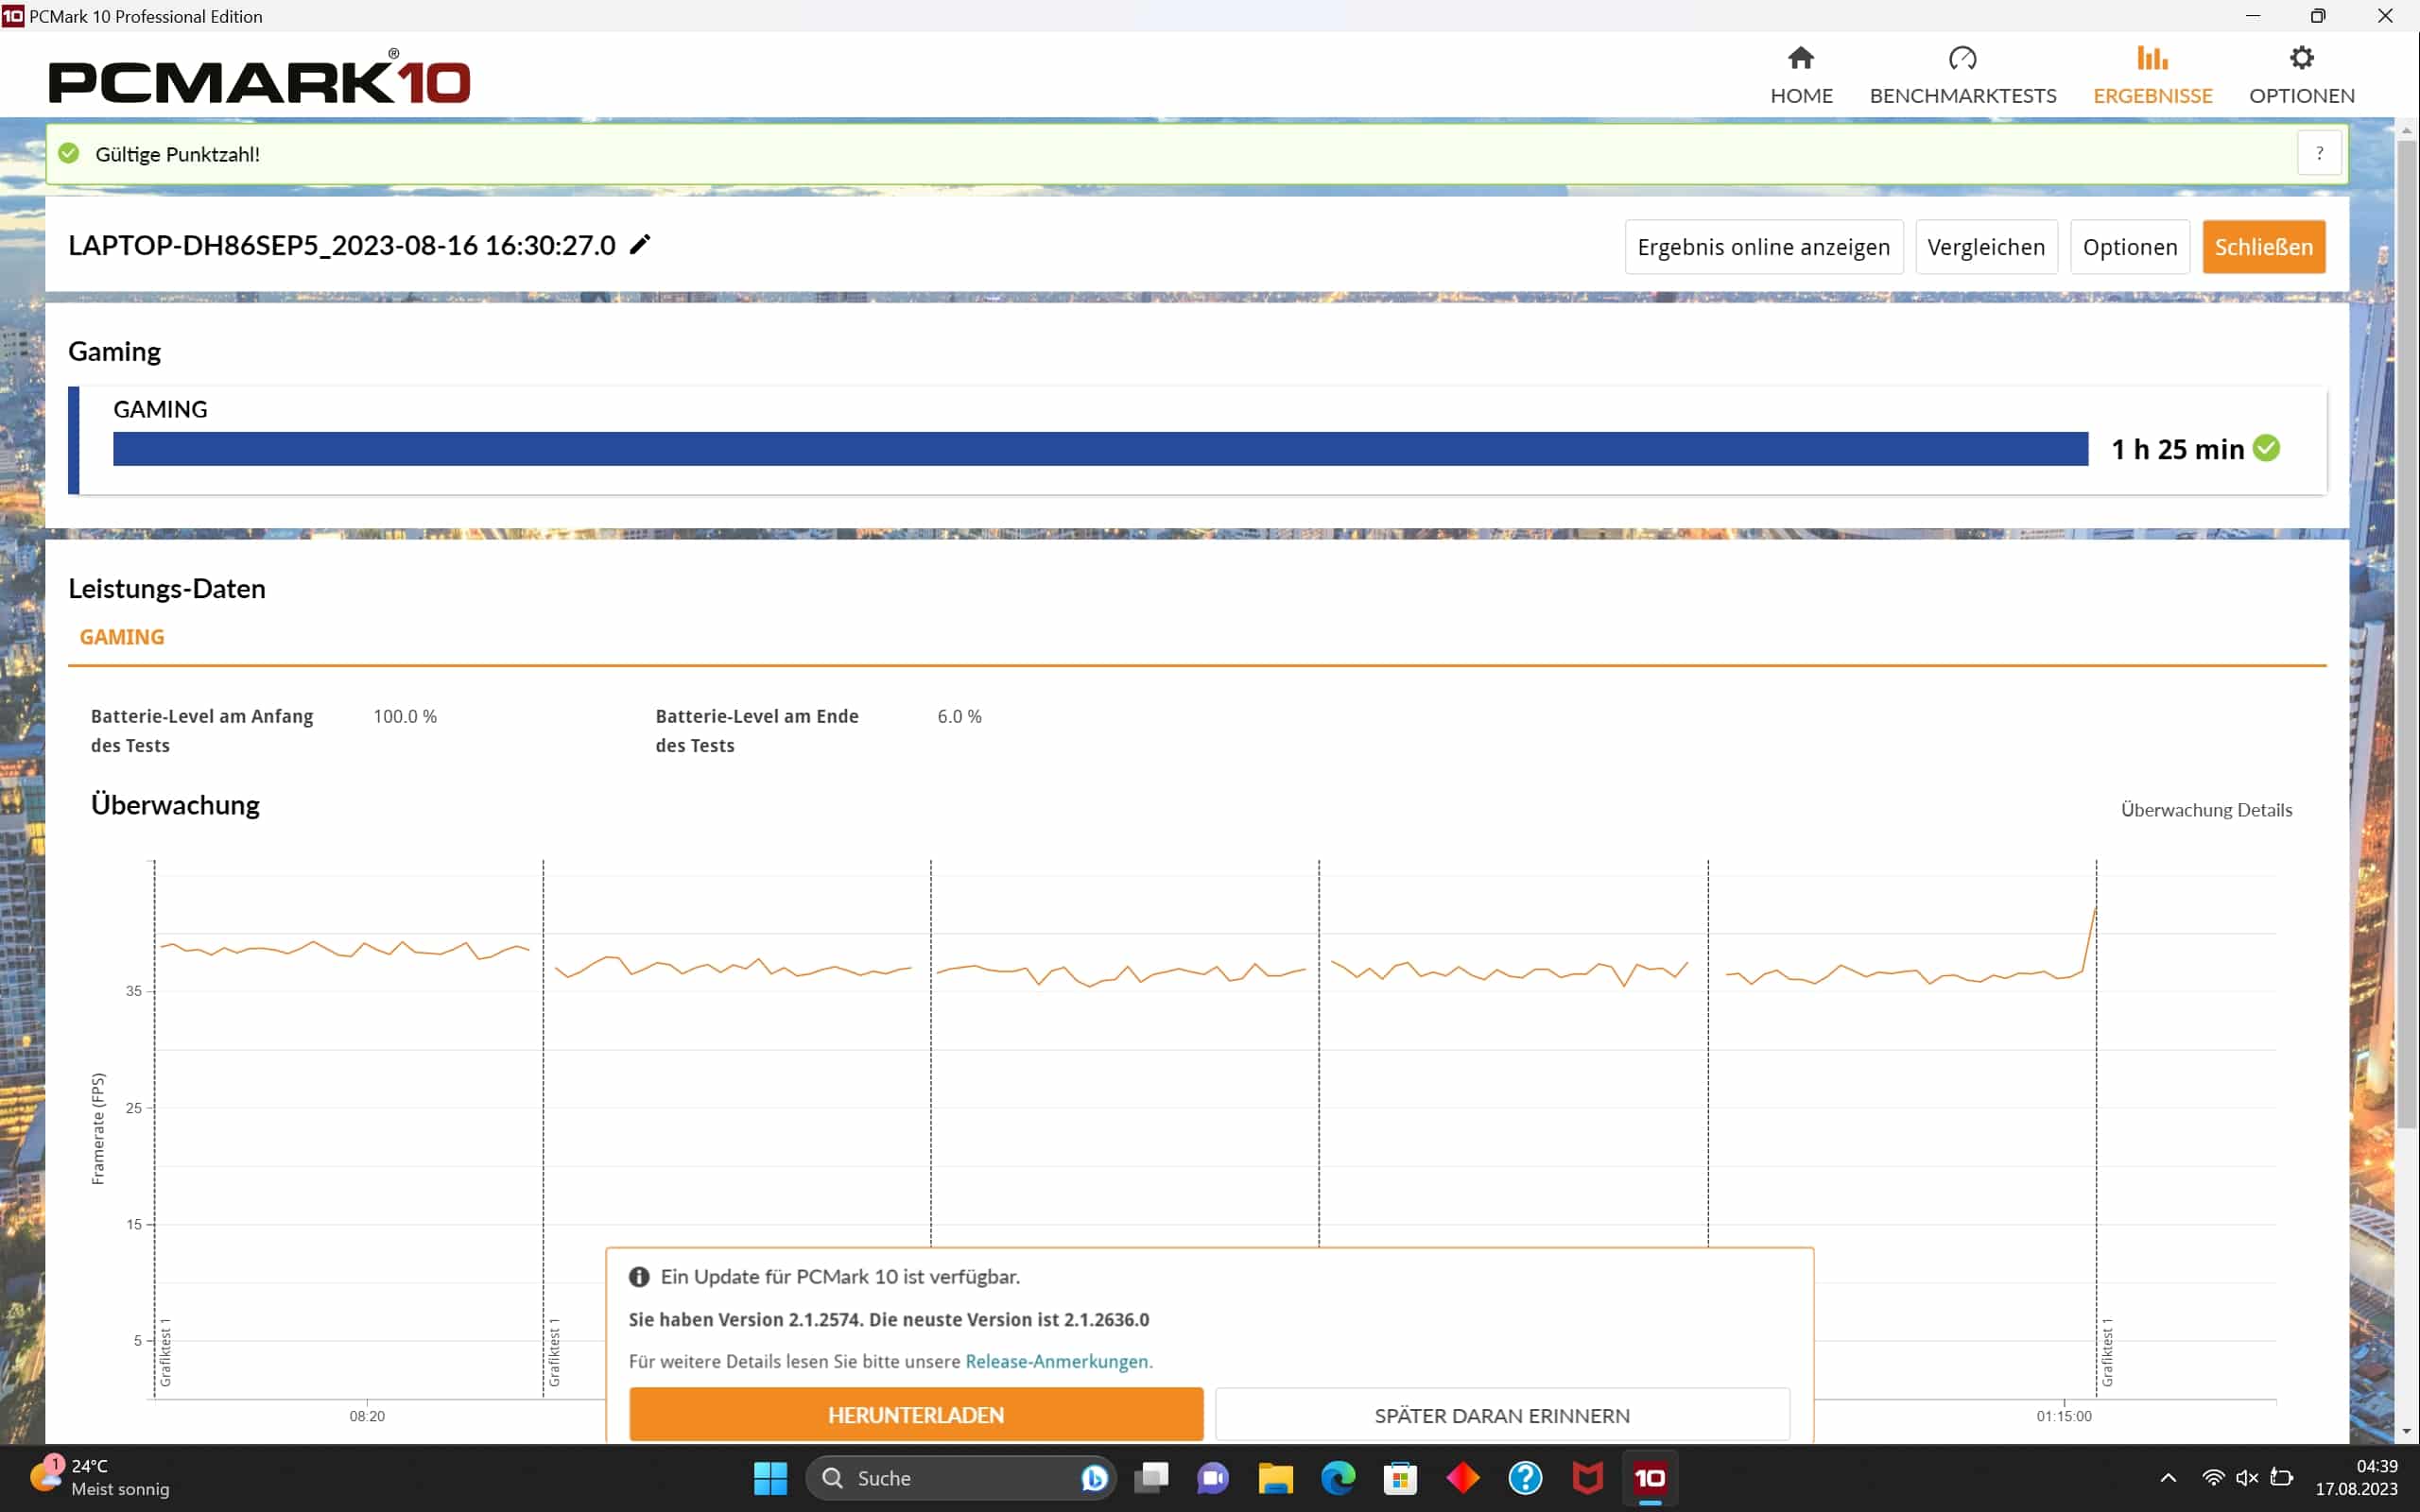The width and height of the screenshot is (2420, 1512).
Task: Open the Optionen button beside Vergleichen
Action: 2129,247
